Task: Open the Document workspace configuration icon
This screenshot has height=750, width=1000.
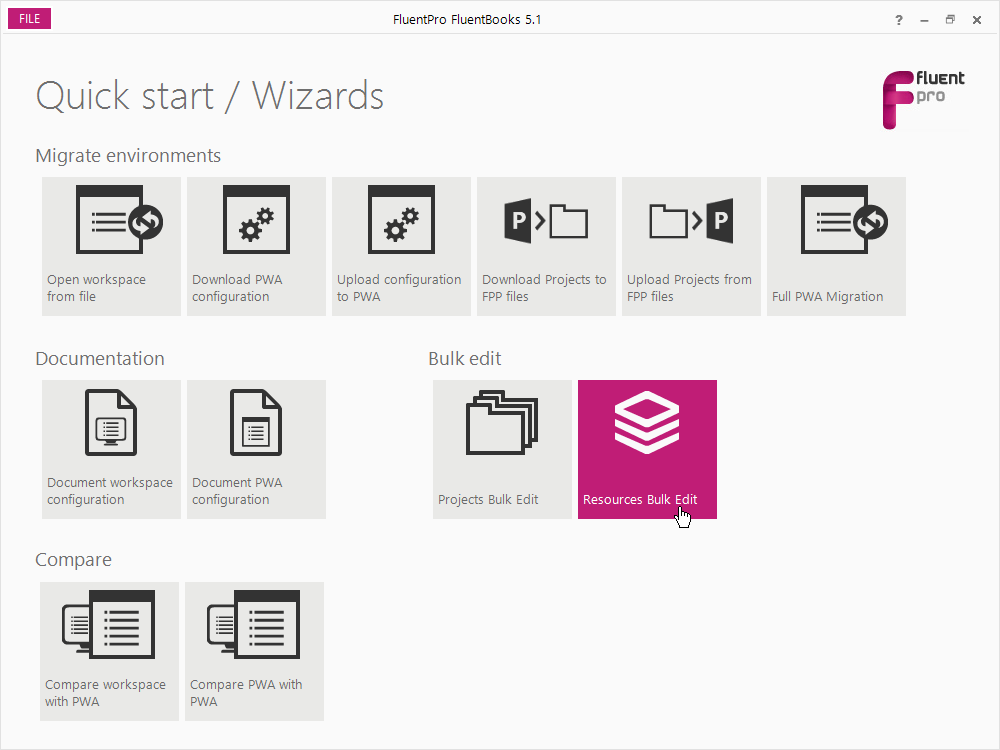Action: 111,422
